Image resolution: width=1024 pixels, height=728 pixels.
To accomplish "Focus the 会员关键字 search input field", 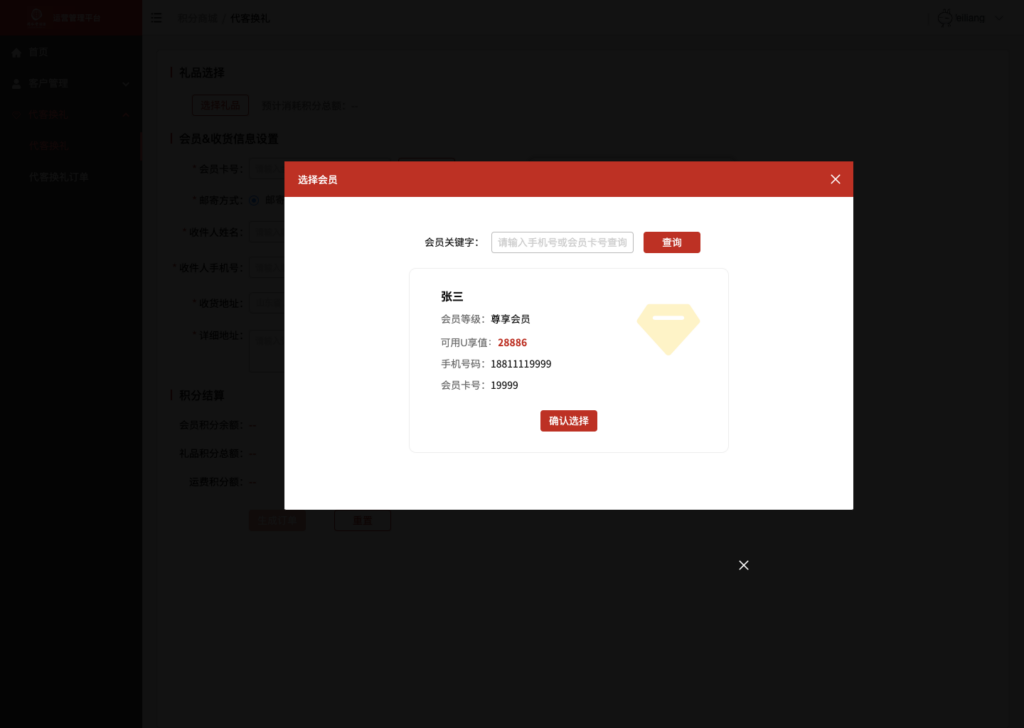I will (x=562, y=242).
